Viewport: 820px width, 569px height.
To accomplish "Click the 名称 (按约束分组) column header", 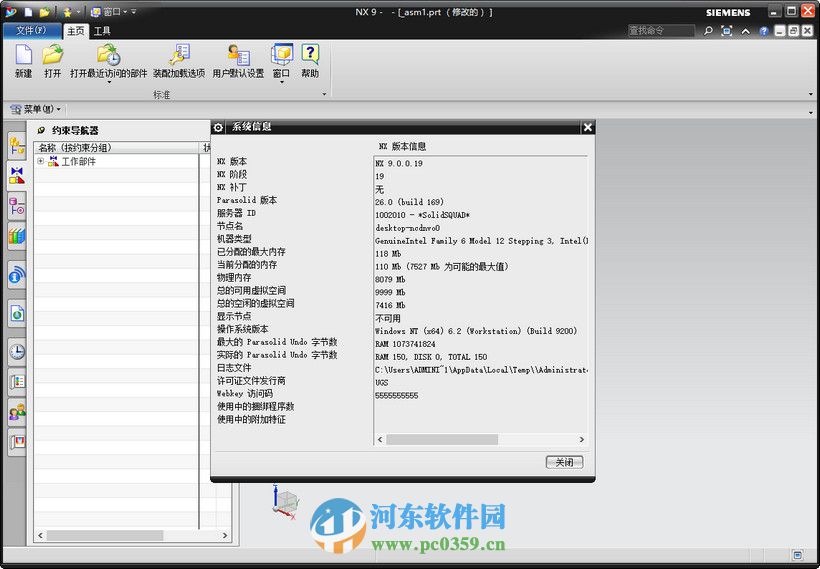I will point(117,148).
